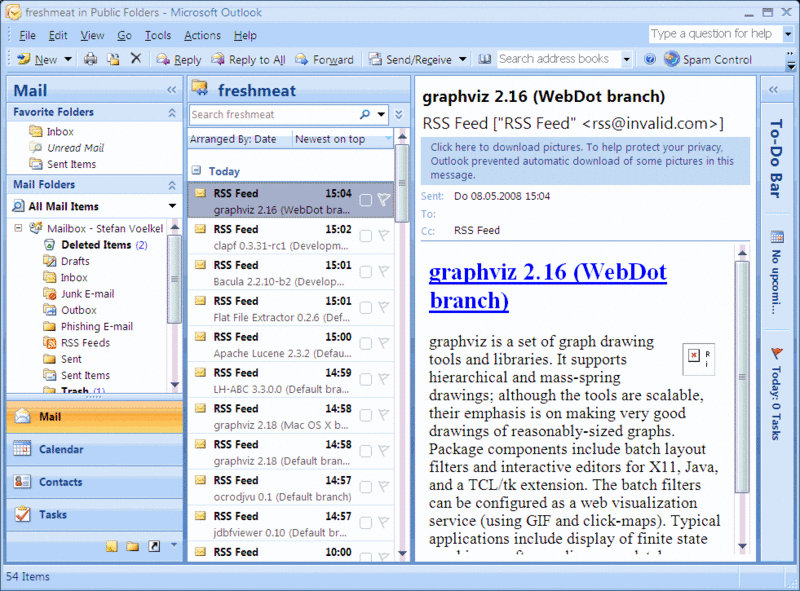Image resolution: width=800 pixels, height=591 pixels.
Task: Click the Delete (X) toolbar icon
Action: (136, 59)
